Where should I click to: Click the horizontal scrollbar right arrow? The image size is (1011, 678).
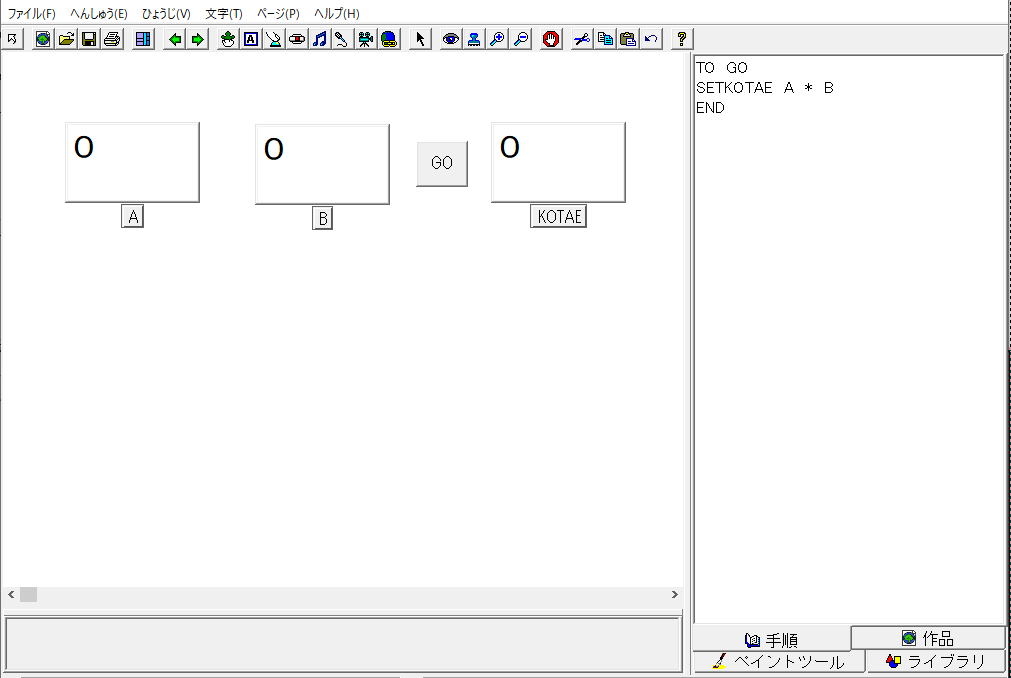(x=674, y=594)
